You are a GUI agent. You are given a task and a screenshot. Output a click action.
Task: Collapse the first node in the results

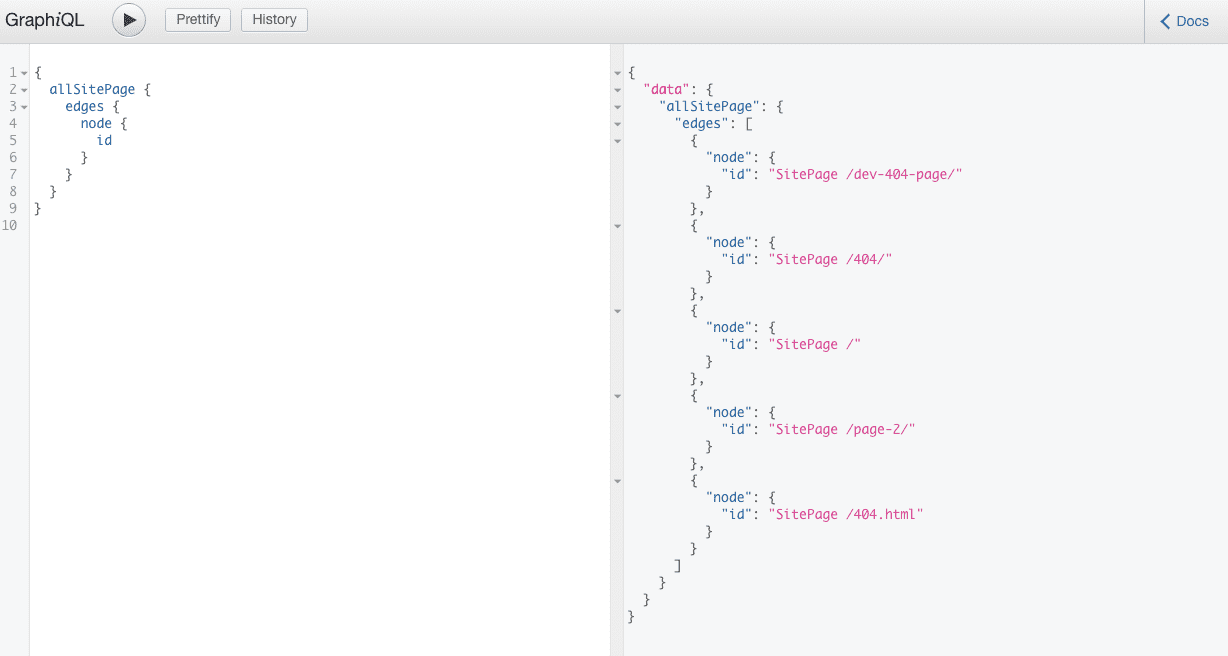[617, 141]
